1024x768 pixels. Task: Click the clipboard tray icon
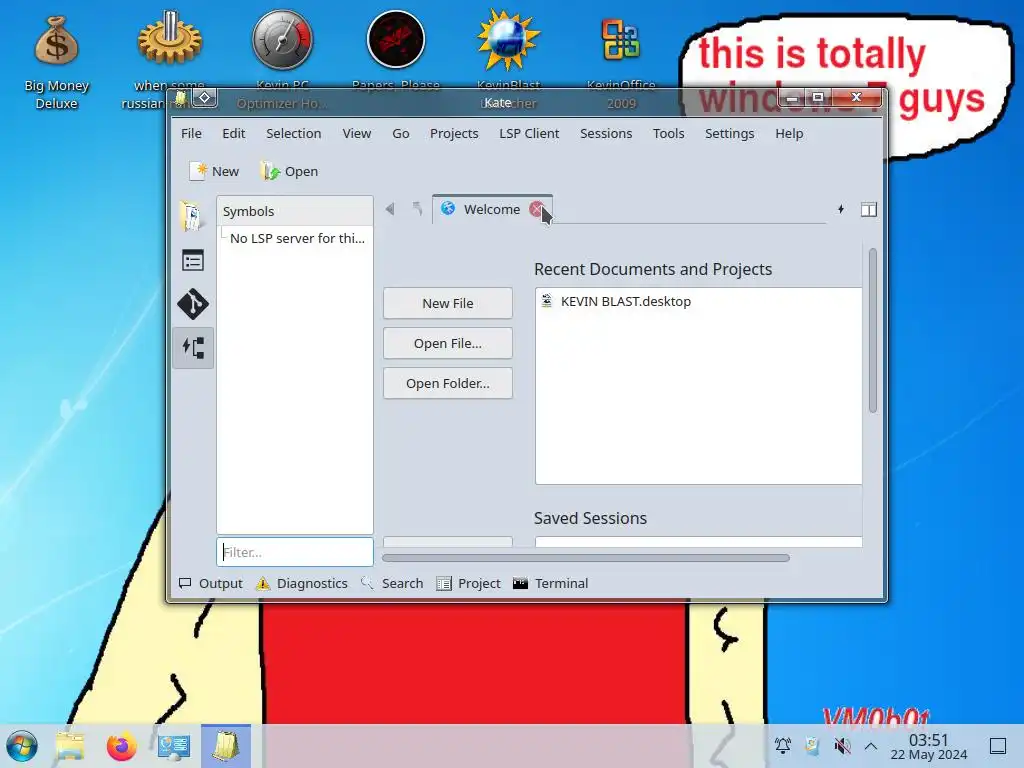click(x=812, y=745)
